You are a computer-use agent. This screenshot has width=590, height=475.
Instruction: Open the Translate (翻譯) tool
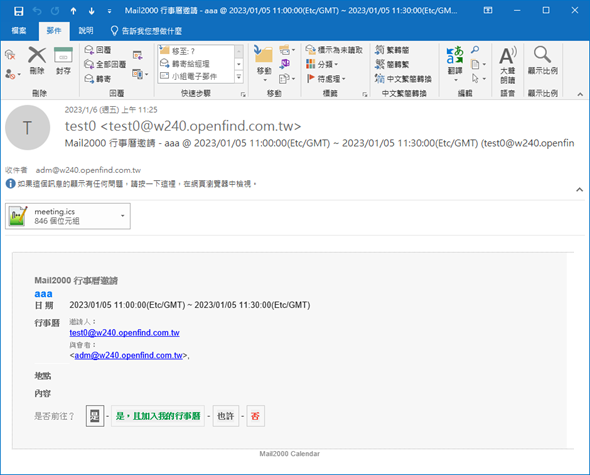pos(455,63)
